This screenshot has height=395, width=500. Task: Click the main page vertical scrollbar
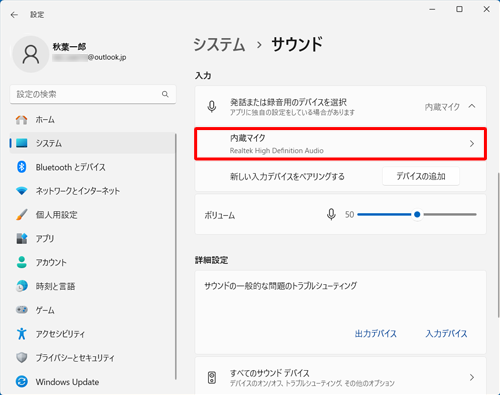click(498, 245)
